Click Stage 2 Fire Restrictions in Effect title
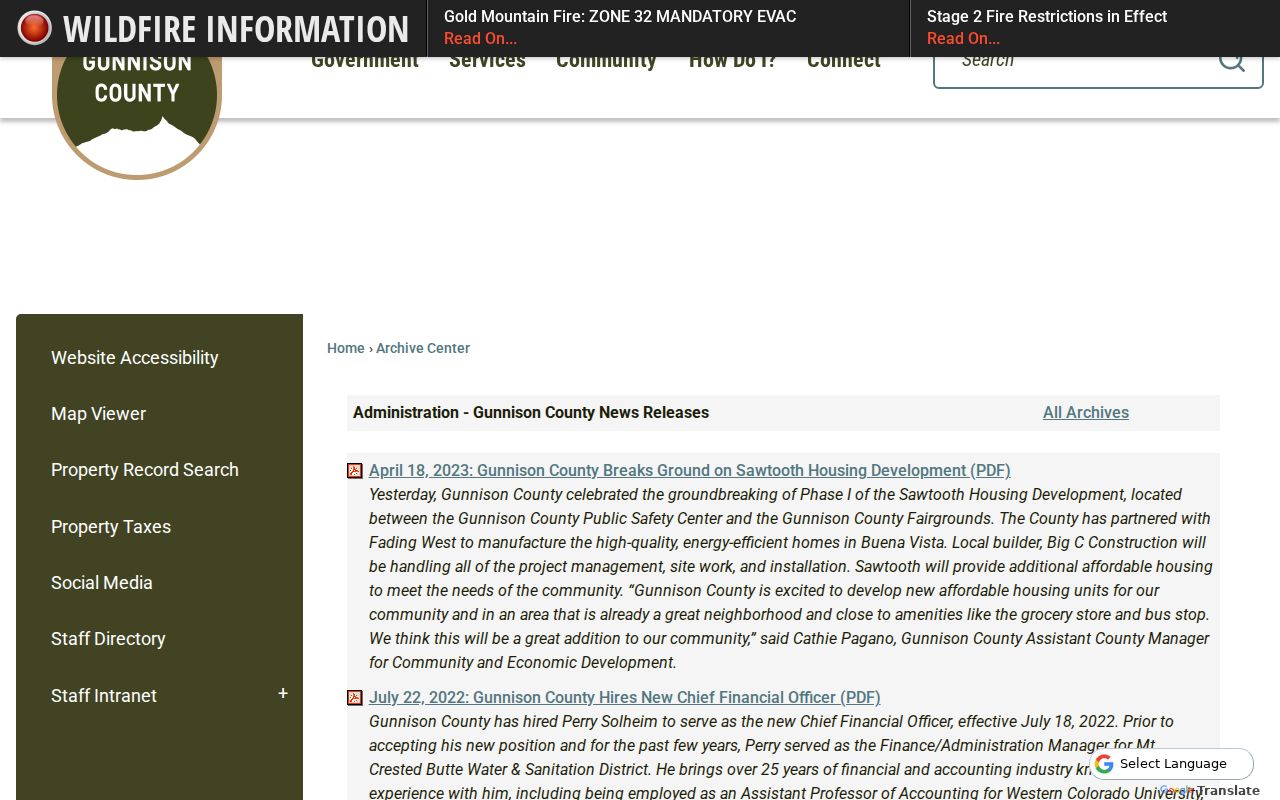 point(1047,16)
